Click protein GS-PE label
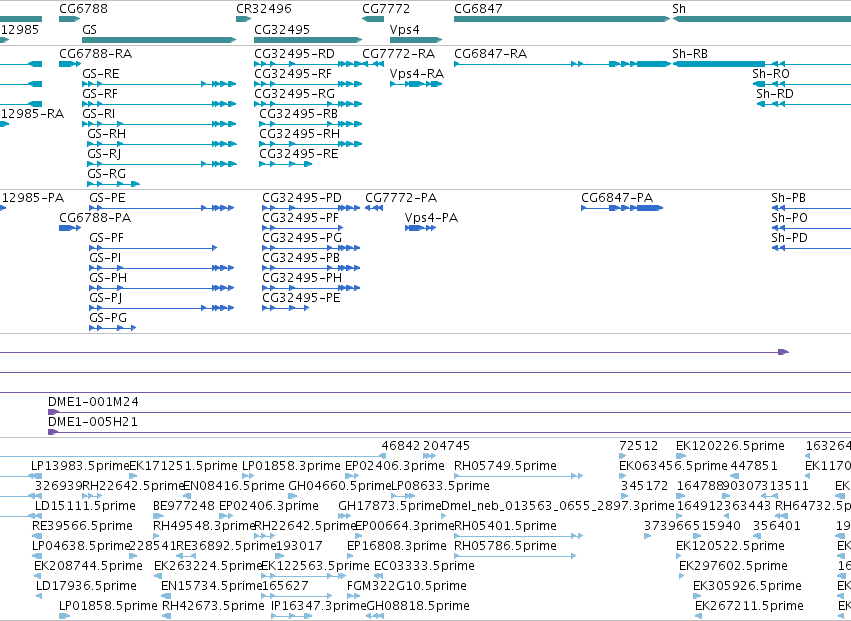This screenshot has width=851, height=621. point(107,198)
